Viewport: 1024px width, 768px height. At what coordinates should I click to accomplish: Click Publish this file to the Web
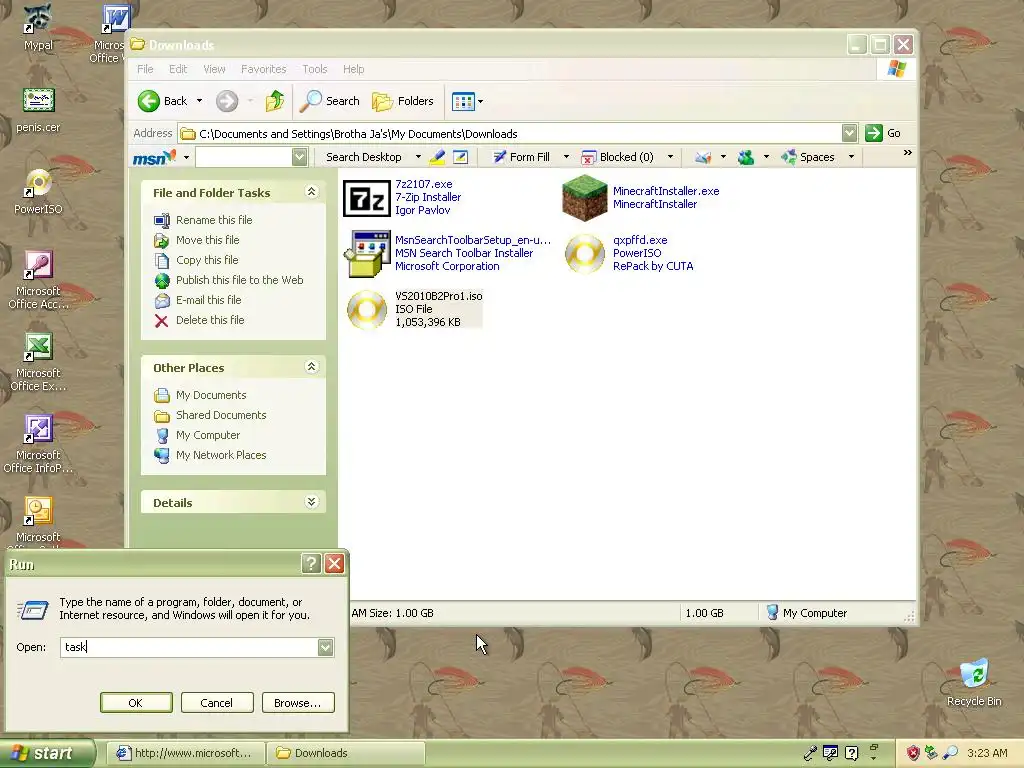coord(240,280)
